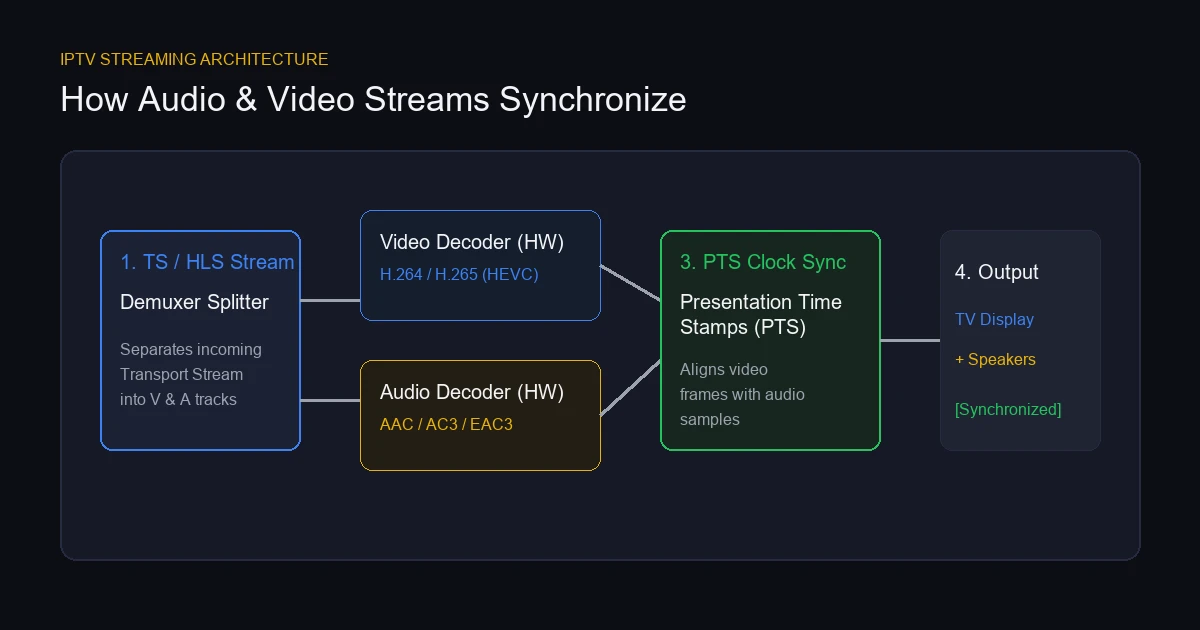The width and height of the screenshot is (1200, 630).
Task: Click the 'How Audio & Video Streams Synchronize' title
Action: click(x=373, y=100)
